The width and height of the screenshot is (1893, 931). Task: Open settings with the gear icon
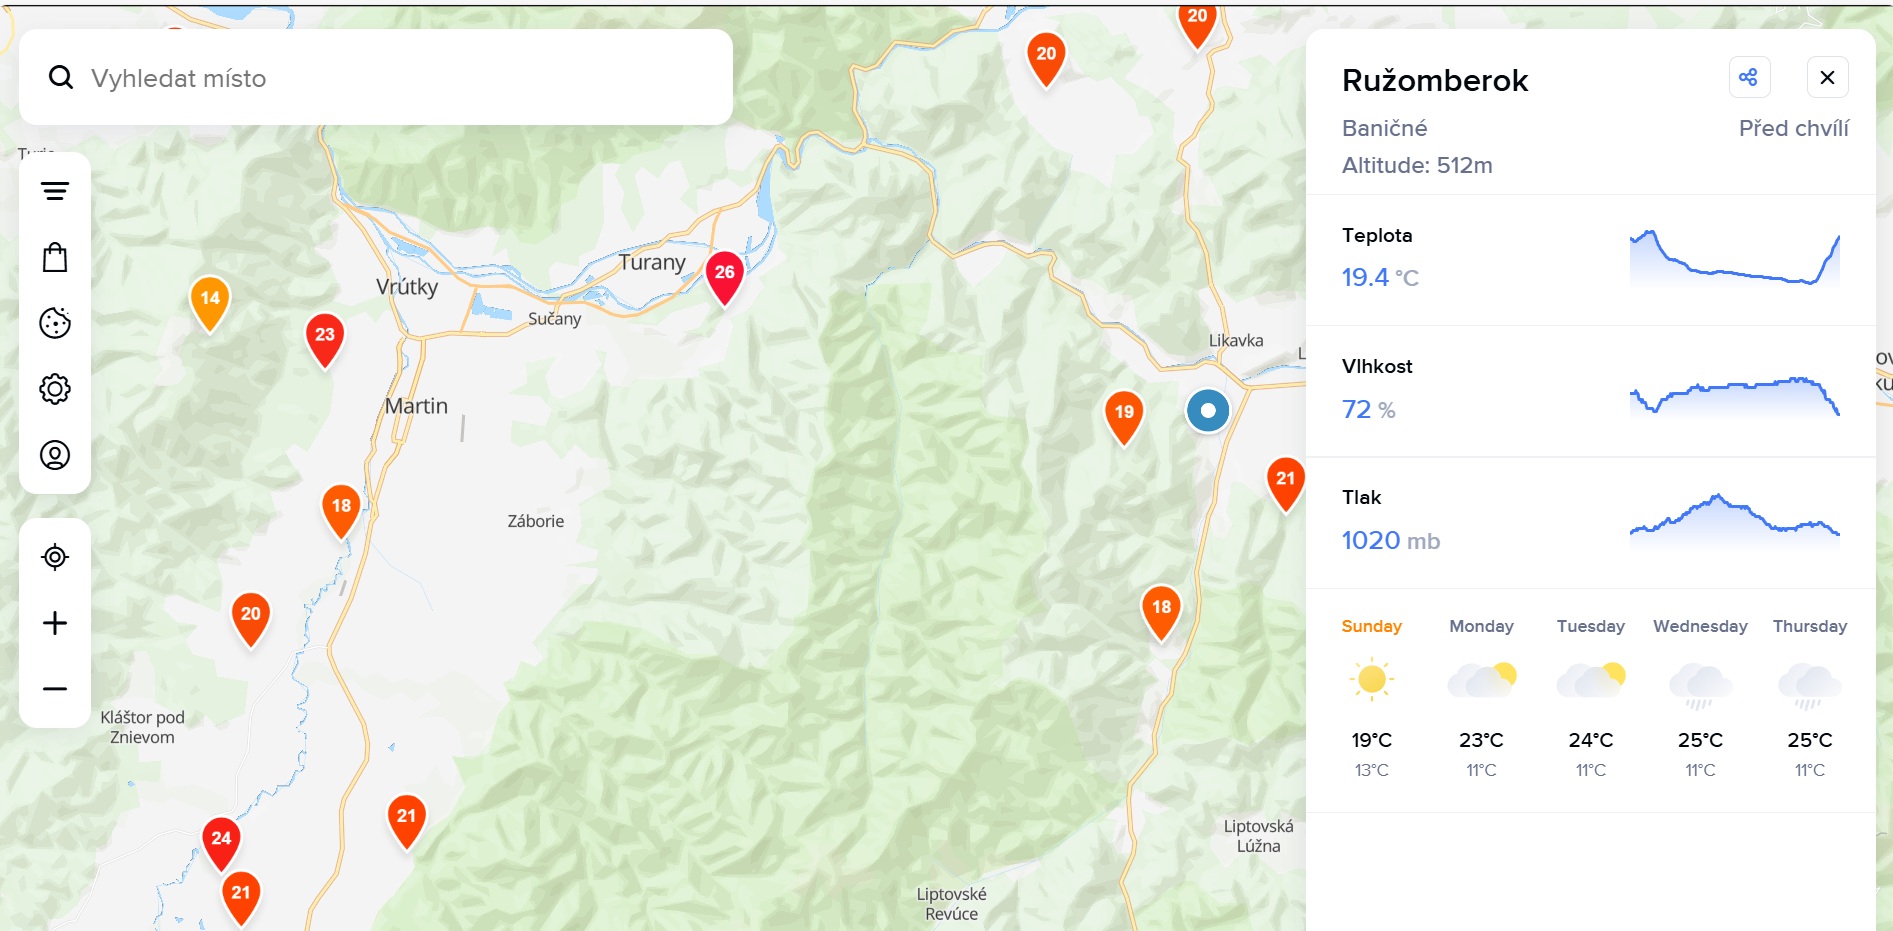(x=55, y=389)
